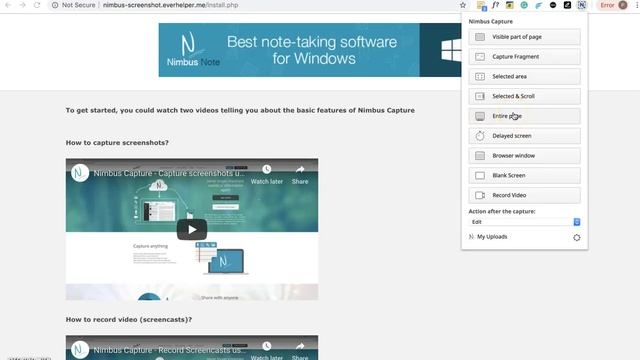The image size is (640, 360).
Task: Open the Nimbus Note Windows banner ad
Action: 310,50
